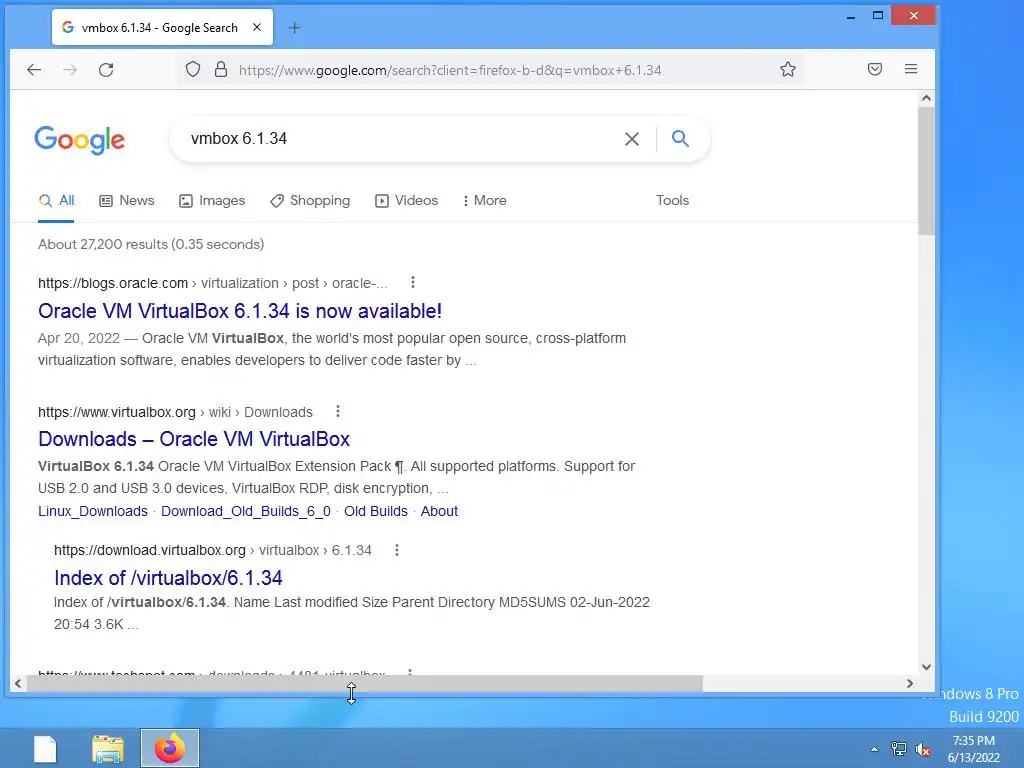The image size is (1024, 768).
Task: Click the www.virtualbox.org breadcrumb URL
Action: point(175,413)
